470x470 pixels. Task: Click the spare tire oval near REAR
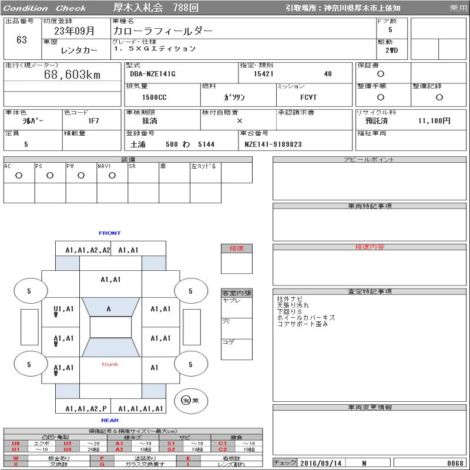coord(191,400)
